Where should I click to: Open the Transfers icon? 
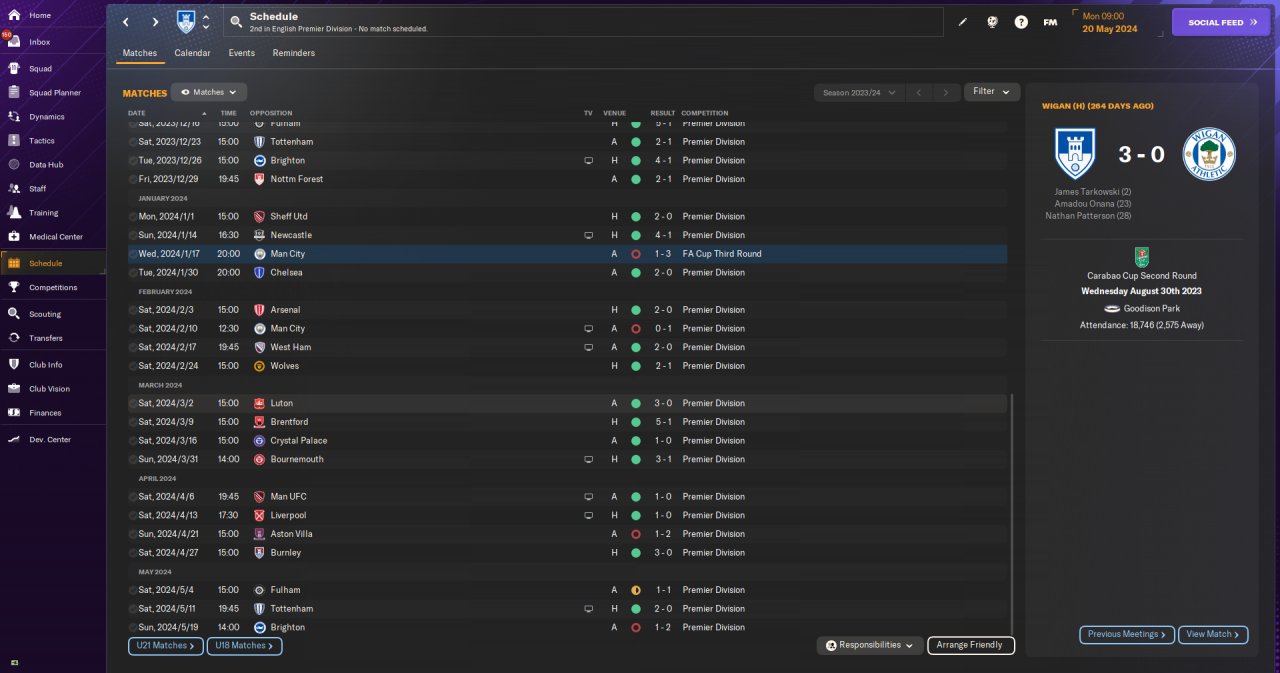(14, 338)
